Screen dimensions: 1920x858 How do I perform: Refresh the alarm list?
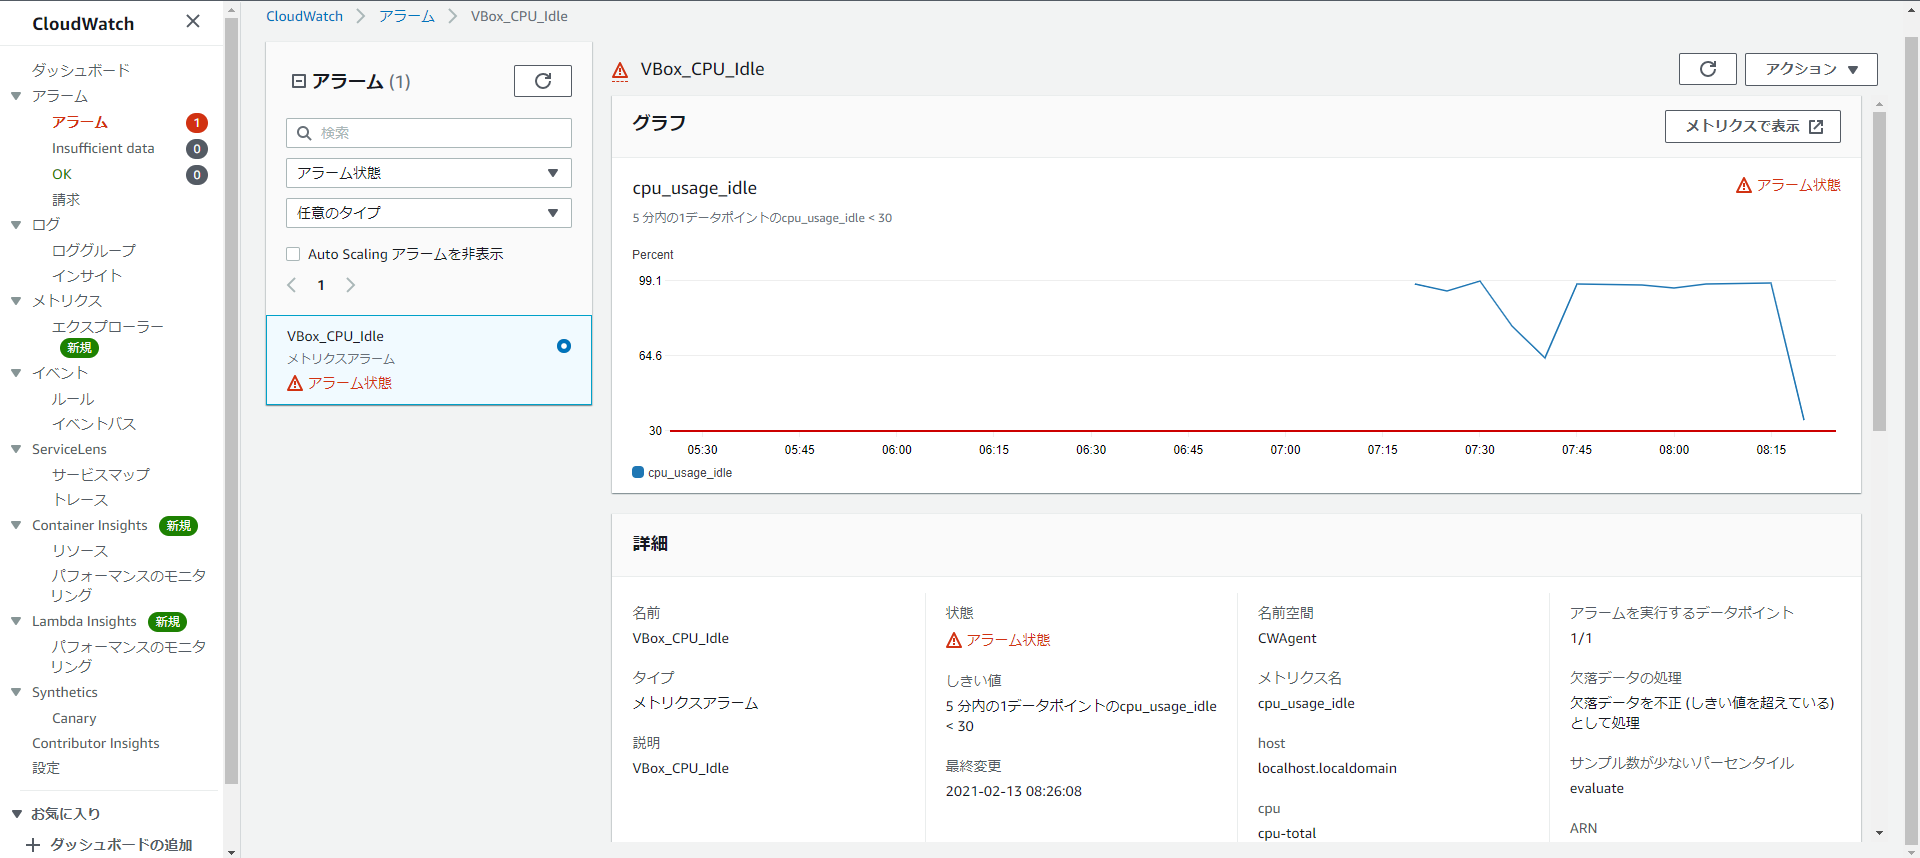point(542,81)
